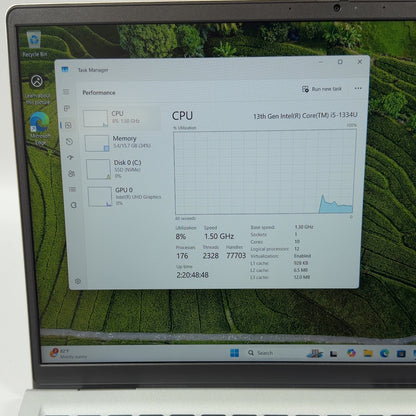
Task: Select the Performance page icon in sidebar
Action: click(68, 125)
